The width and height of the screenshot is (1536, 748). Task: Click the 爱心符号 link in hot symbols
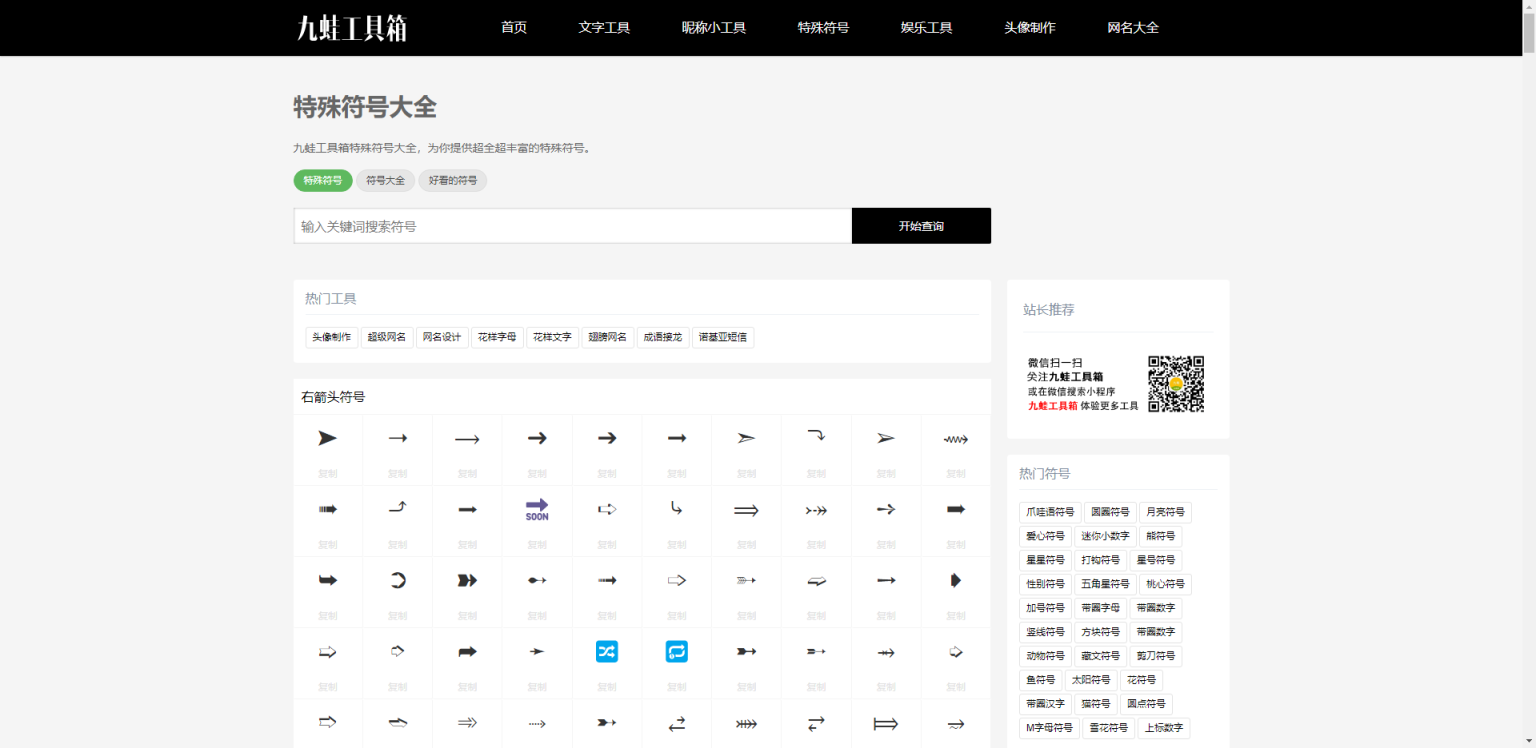point(1044,536)
